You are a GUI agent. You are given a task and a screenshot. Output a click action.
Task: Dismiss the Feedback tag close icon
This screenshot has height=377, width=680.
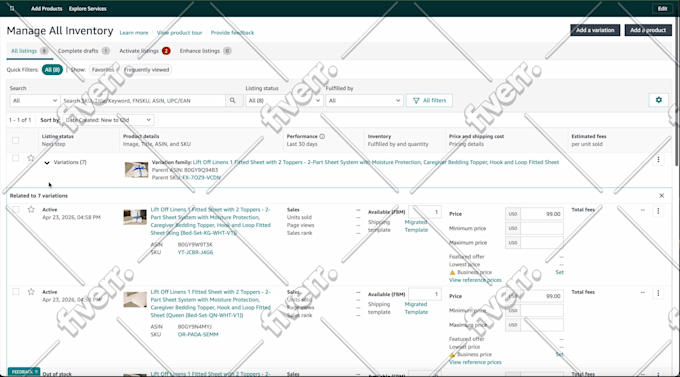click(36, 372)
